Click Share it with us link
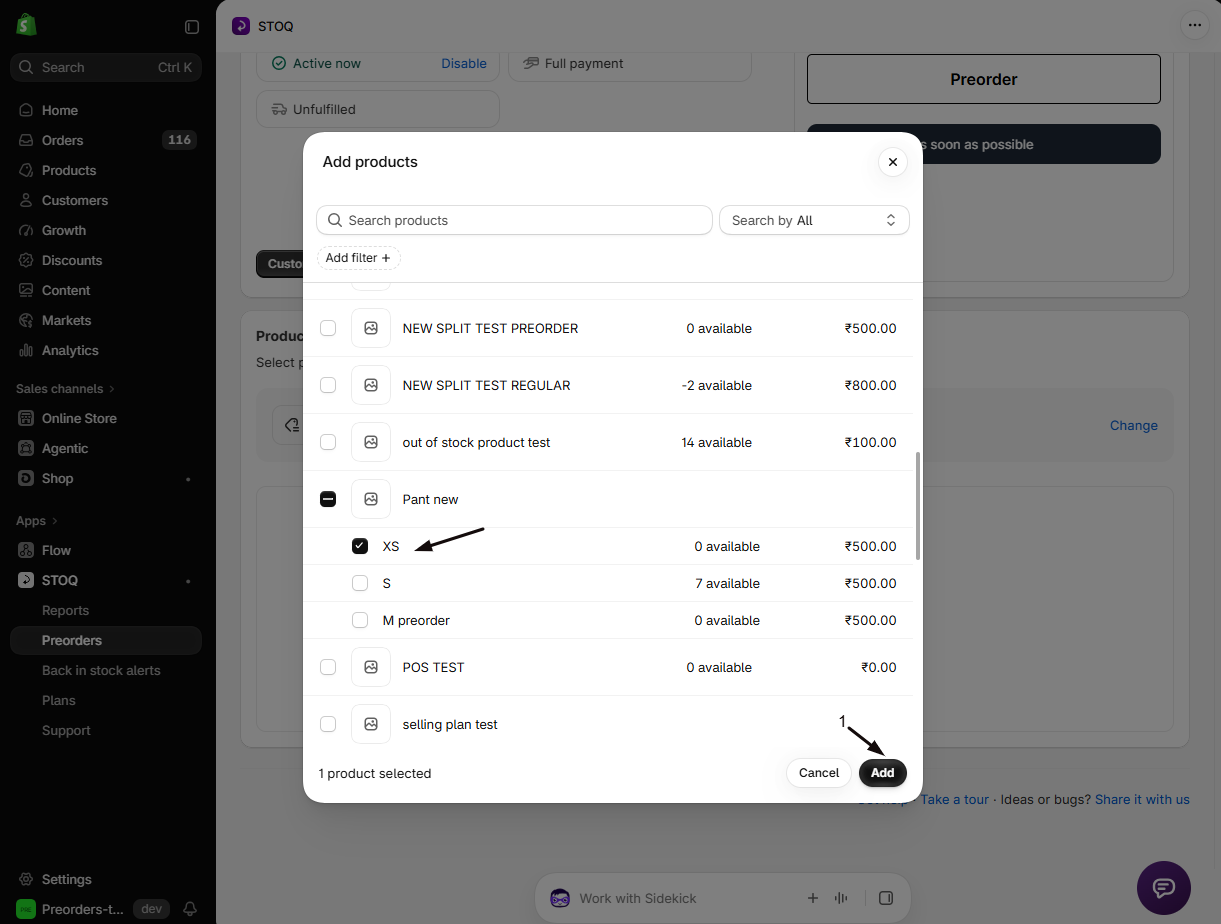1221x924 pixels. pos(1142,799)
